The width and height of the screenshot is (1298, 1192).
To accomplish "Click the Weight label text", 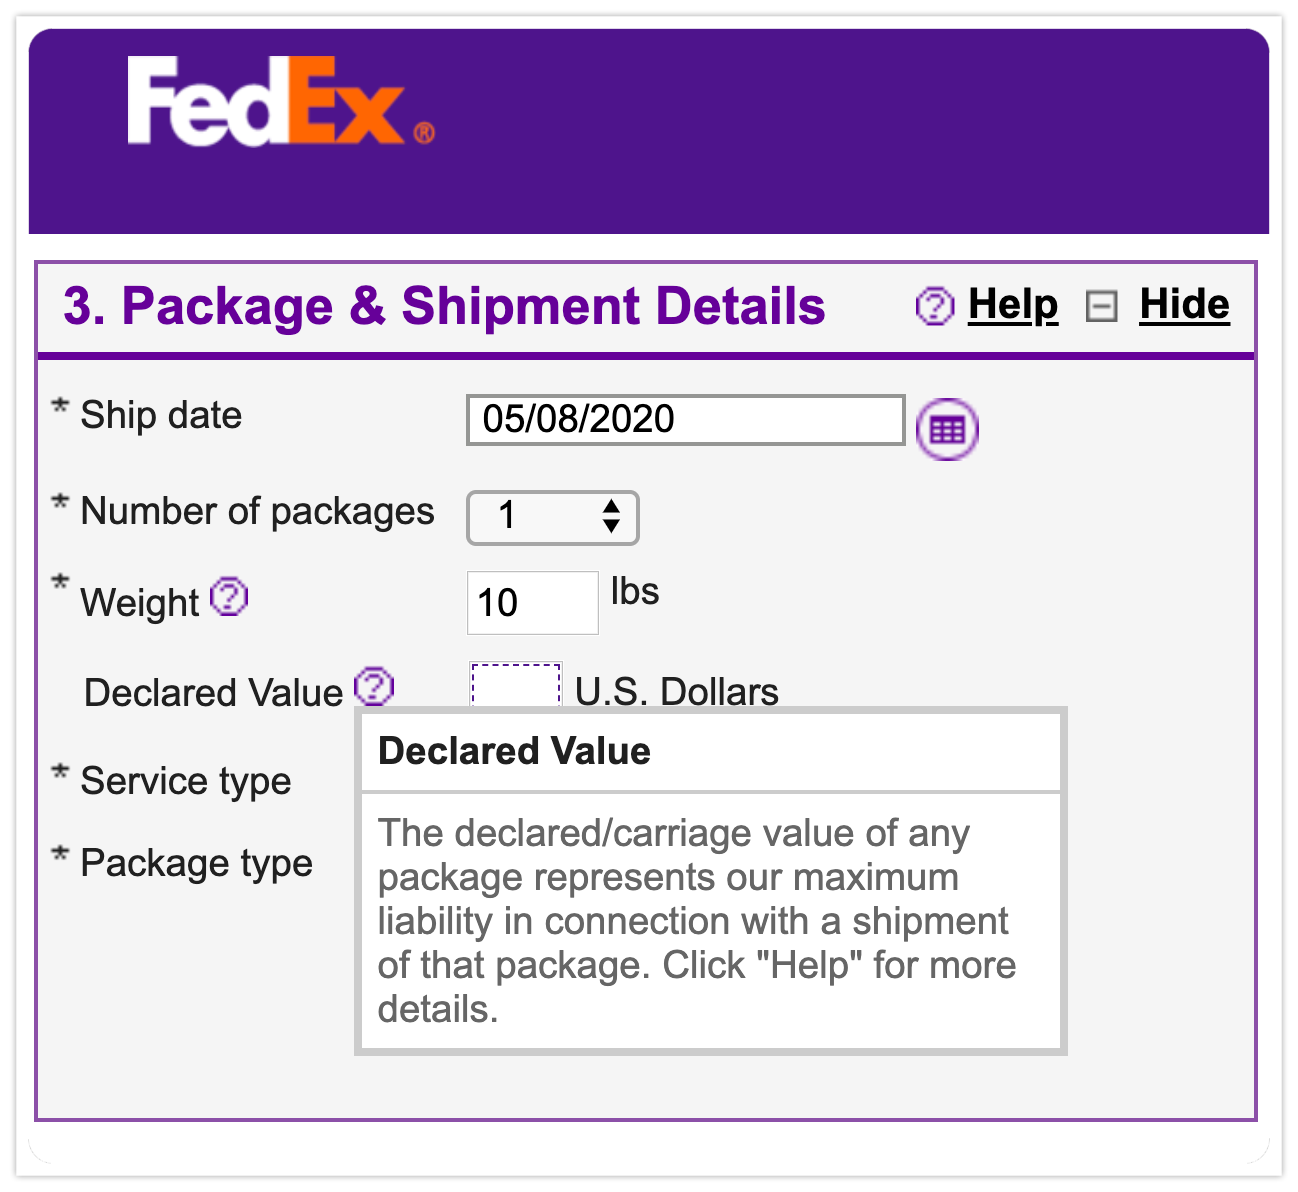I will [x=140, y=604].
